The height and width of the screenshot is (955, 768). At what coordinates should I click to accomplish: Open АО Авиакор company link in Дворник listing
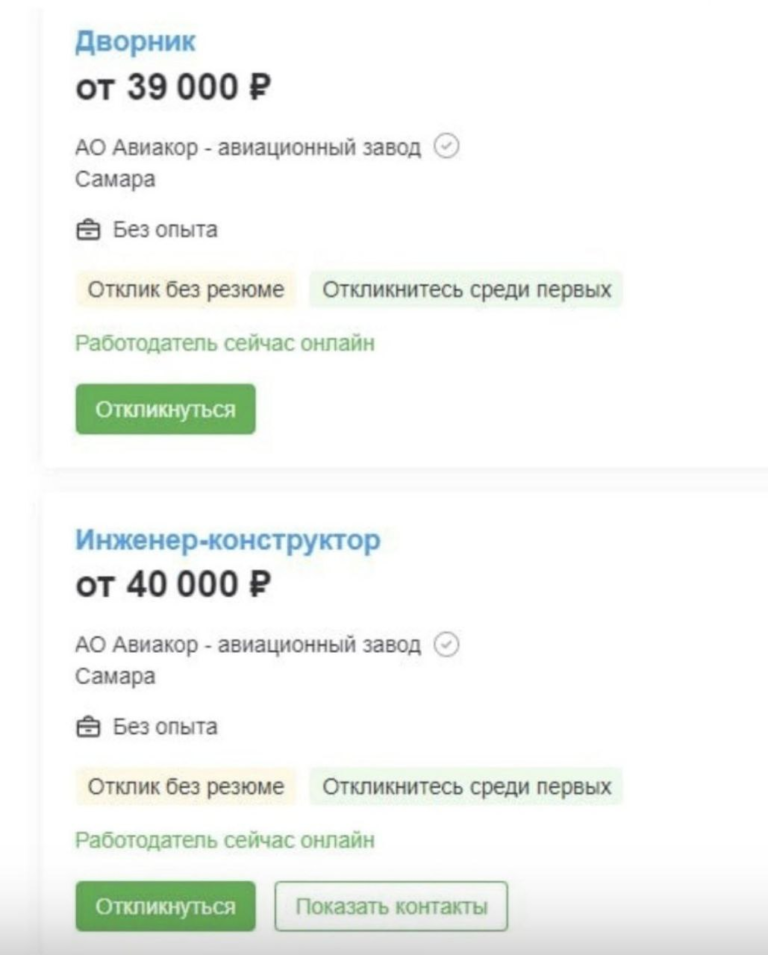point(248,147)
